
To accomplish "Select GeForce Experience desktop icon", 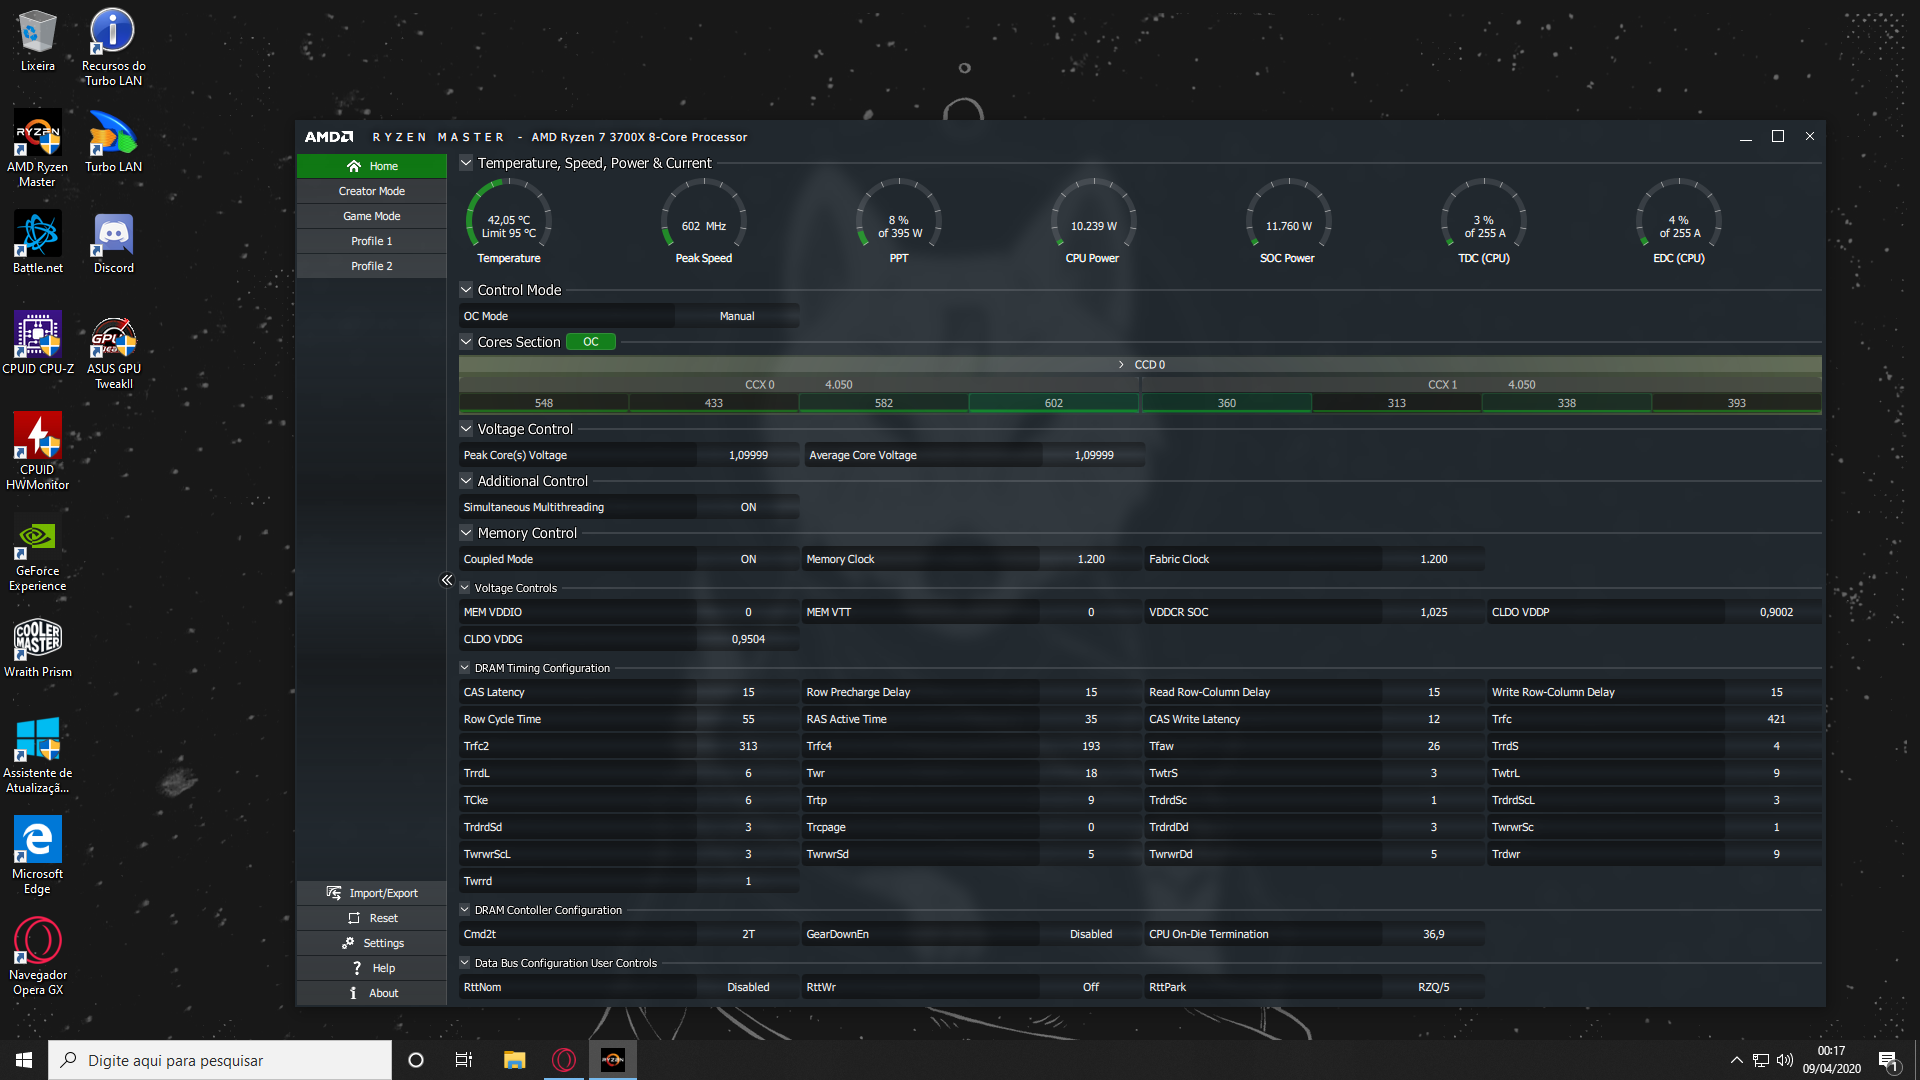I will 37,553.
